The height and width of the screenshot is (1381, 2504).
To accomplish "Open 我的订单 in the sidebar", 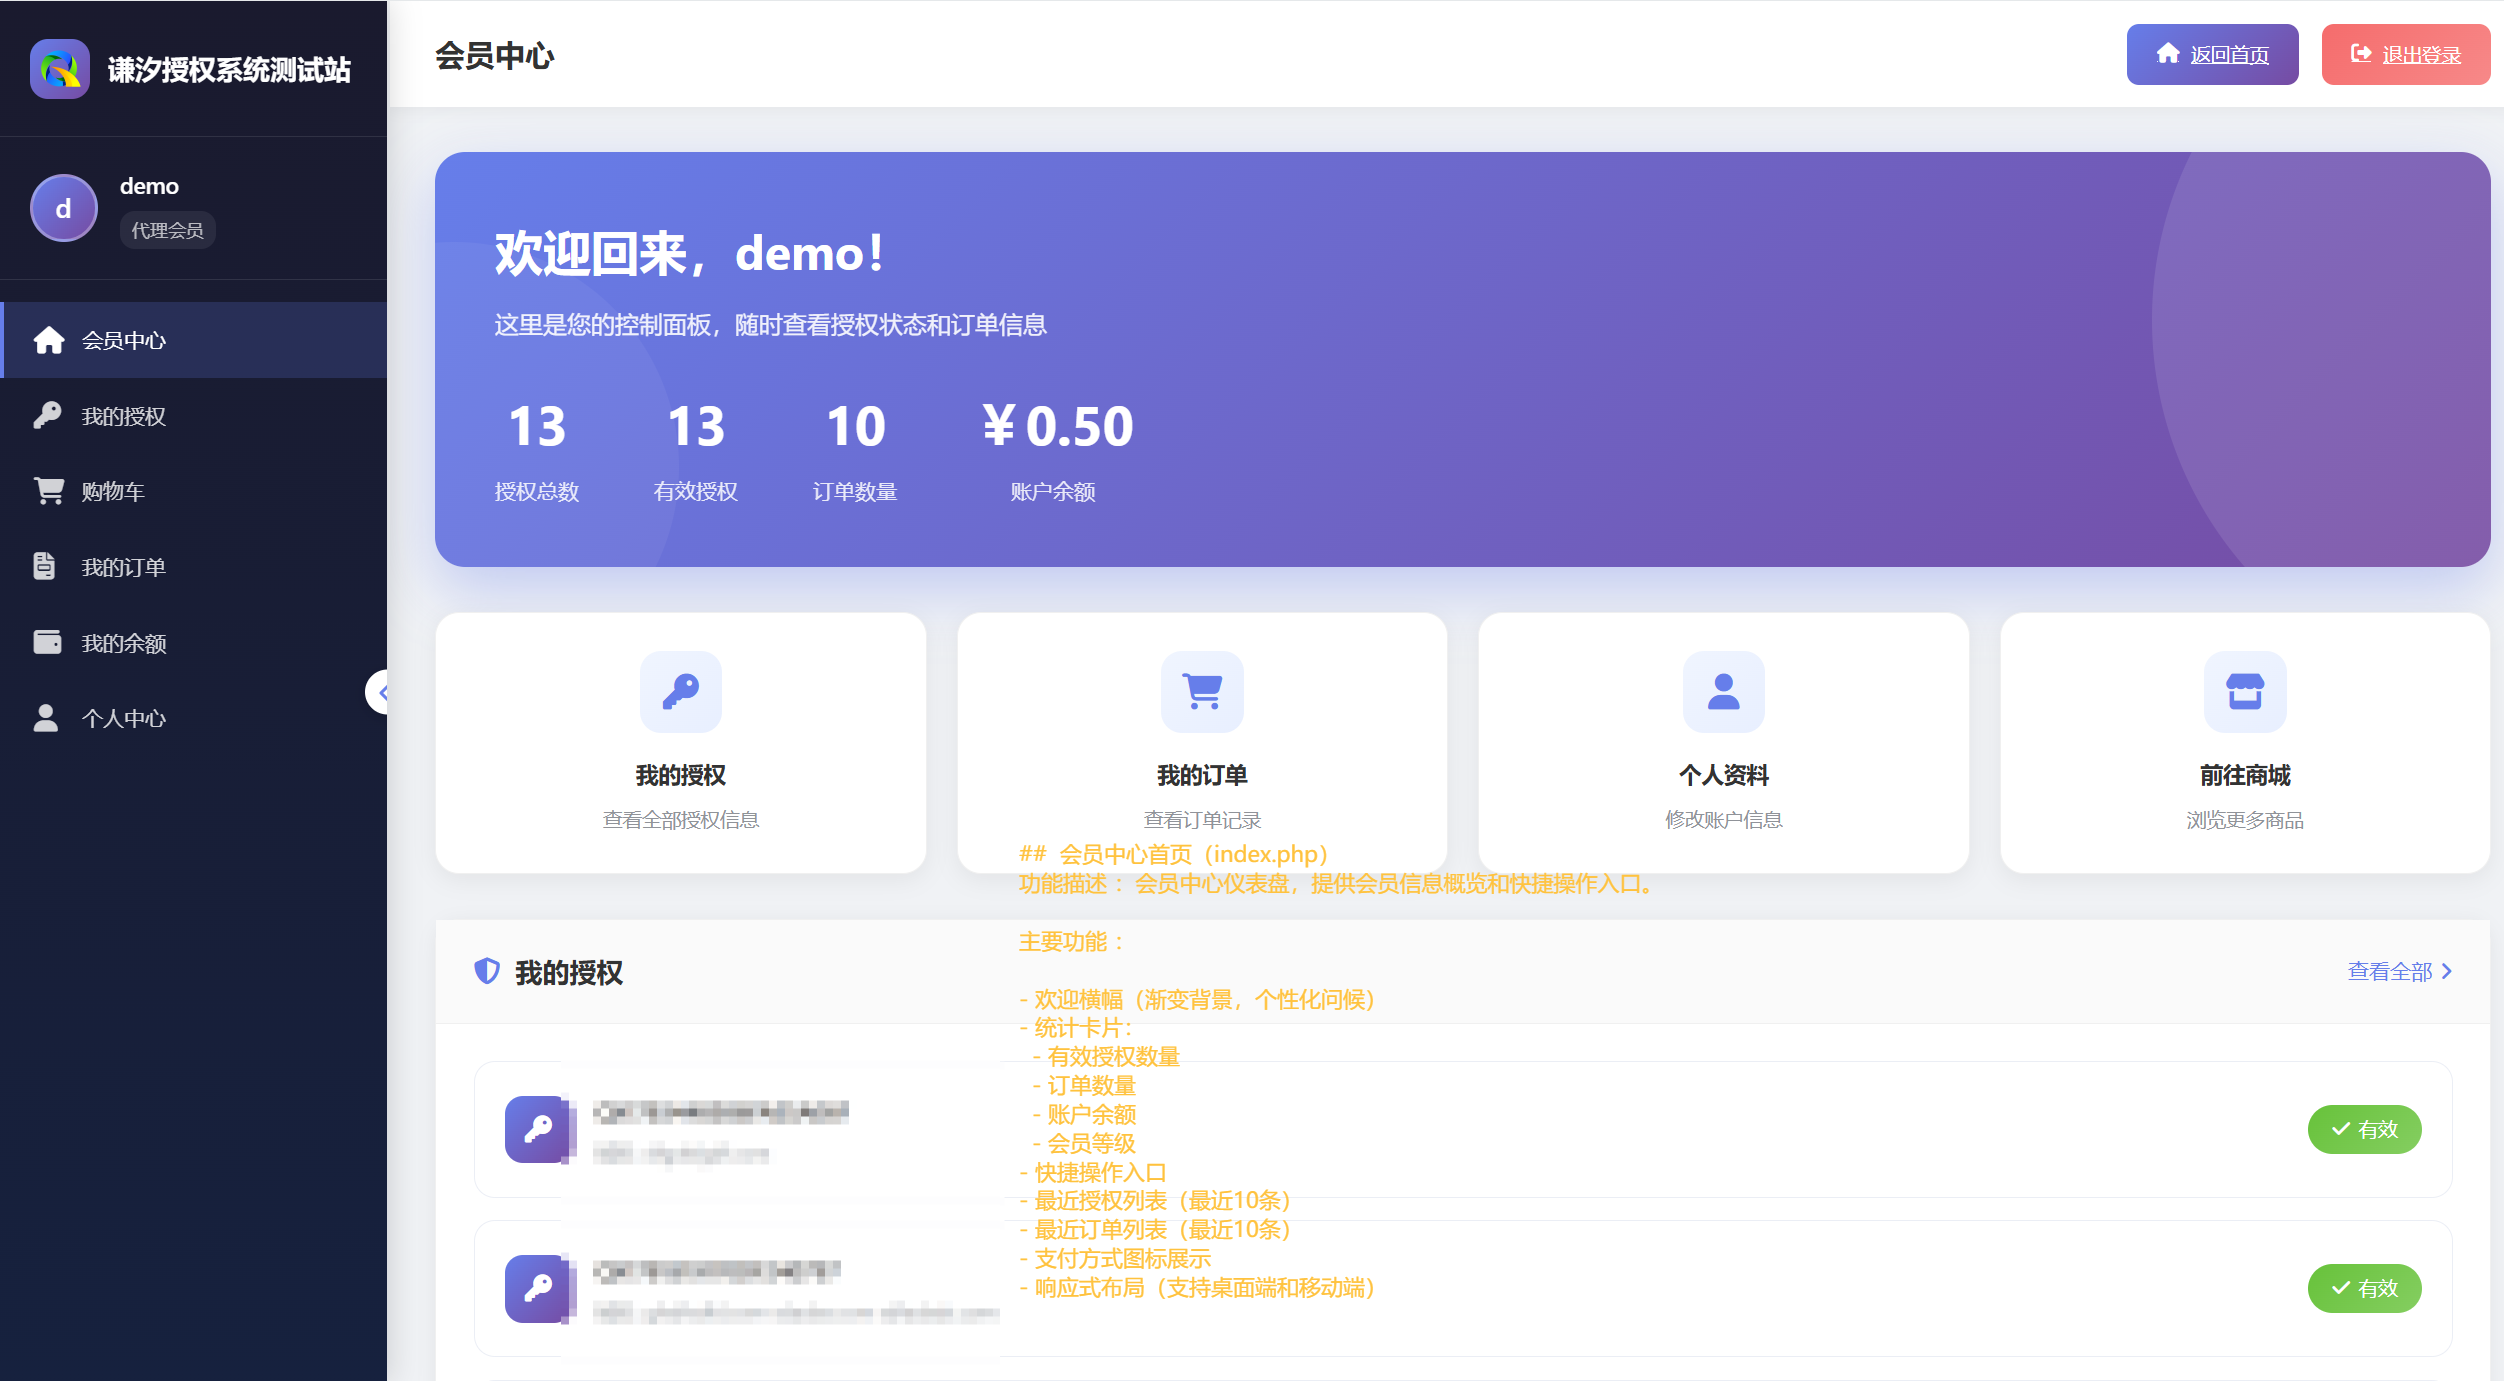I will pos(195,567).
